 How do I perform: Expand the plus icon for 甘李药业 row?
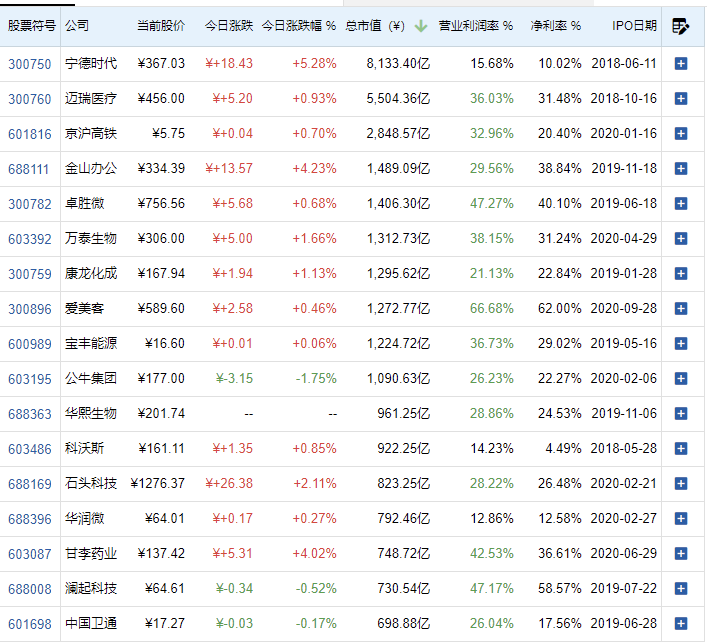point(681,554)
